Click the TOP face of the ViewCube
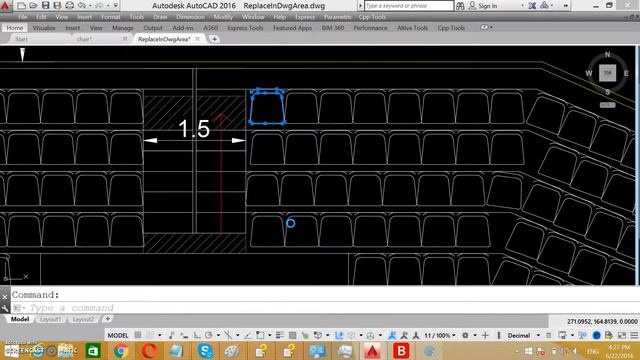640x360 pixels. pos(607,73)
